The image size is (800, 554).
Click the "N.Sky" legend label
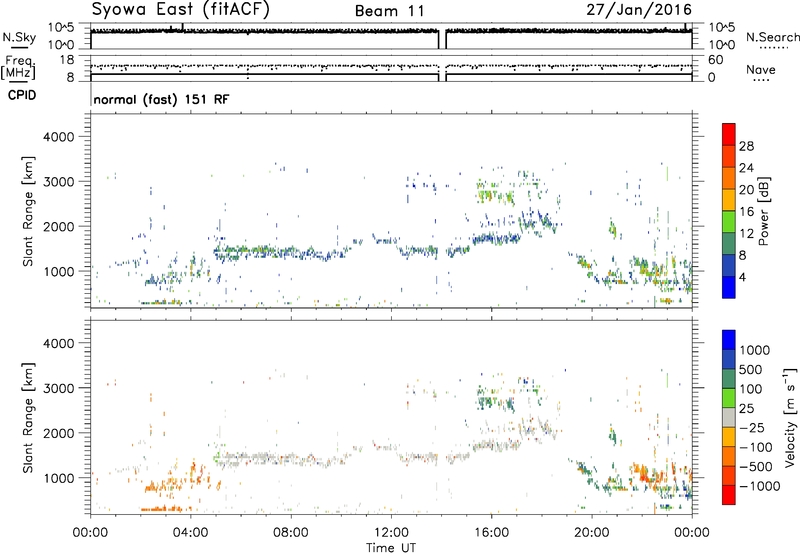[19, 37]
